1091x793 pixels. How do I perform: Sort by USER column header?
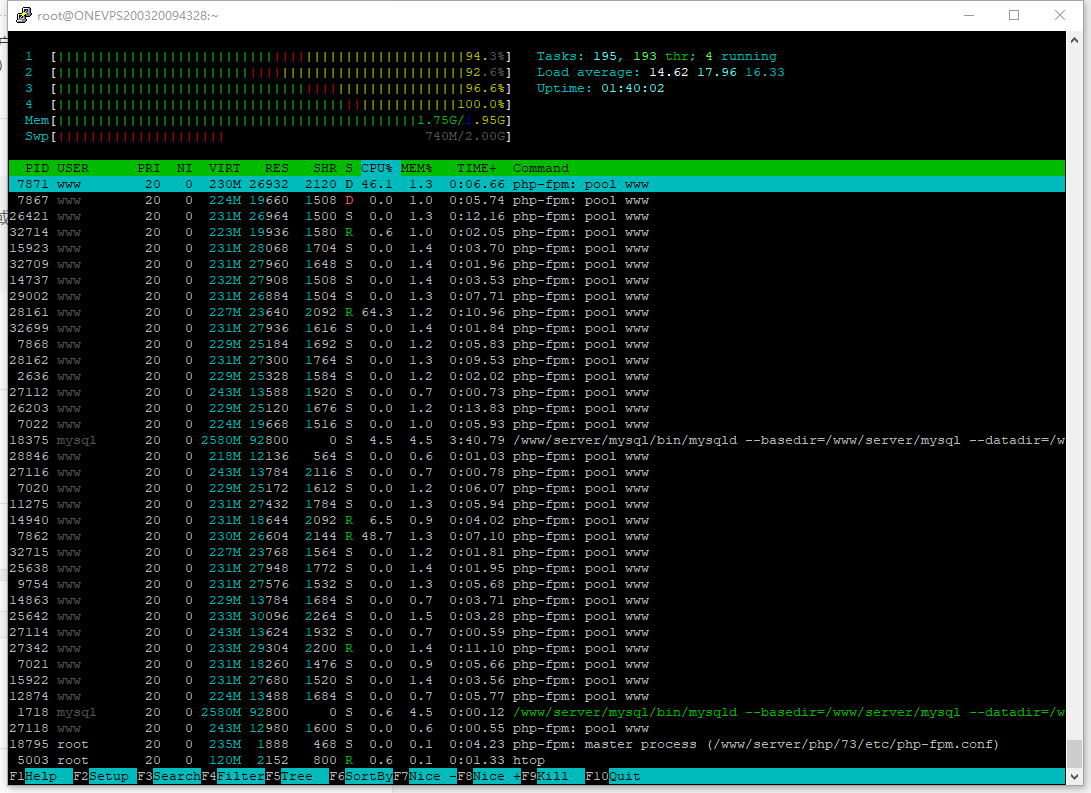pos(72,168)
